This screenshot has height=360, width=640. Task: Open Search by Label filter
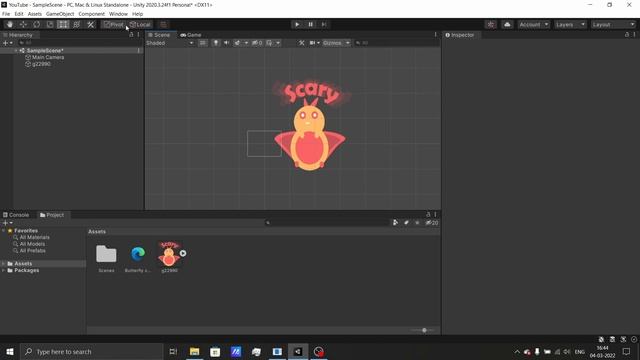coord(406,223)
